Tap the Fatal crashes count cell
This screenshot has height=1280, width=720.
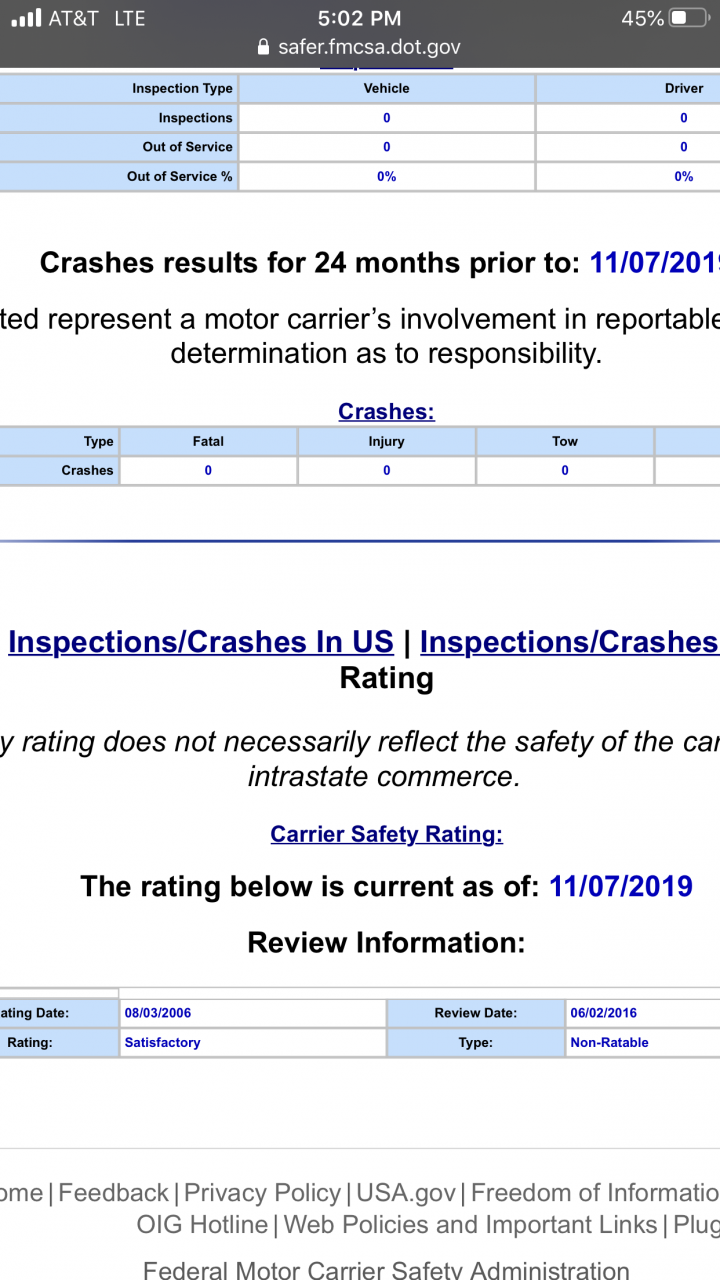coord(208,470)
